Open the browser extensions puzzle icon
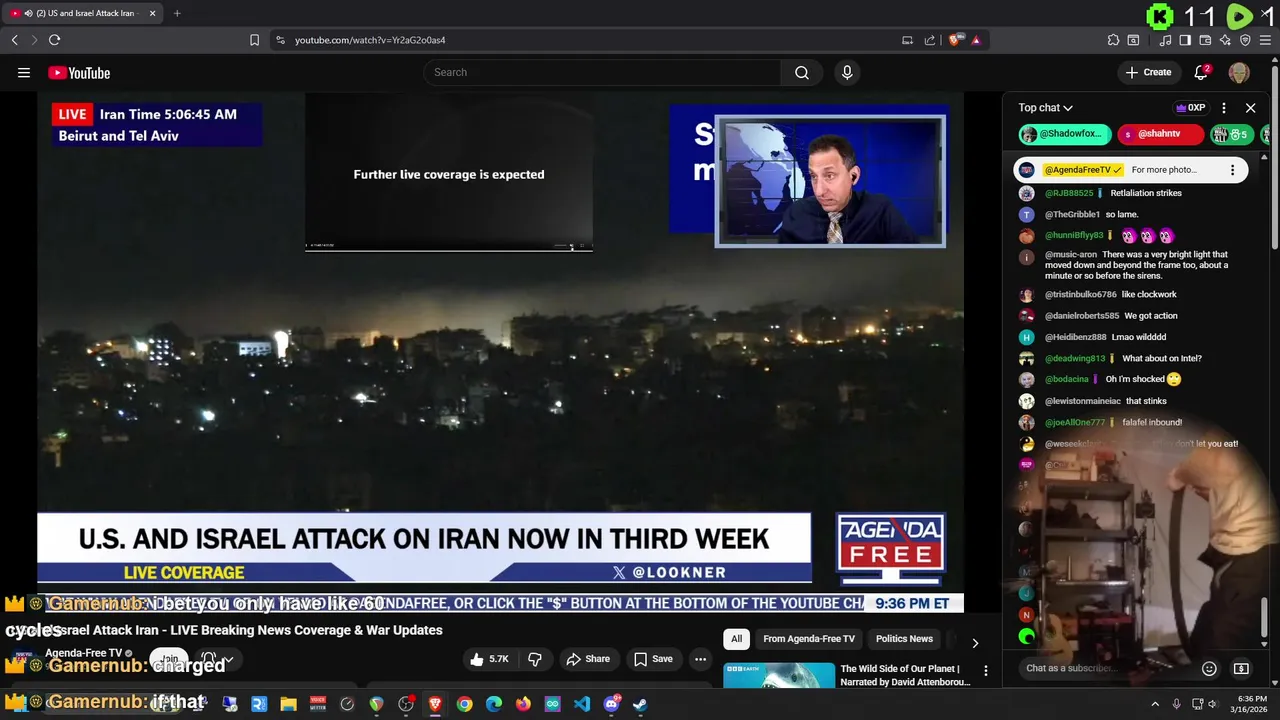 click(1113, 40)
